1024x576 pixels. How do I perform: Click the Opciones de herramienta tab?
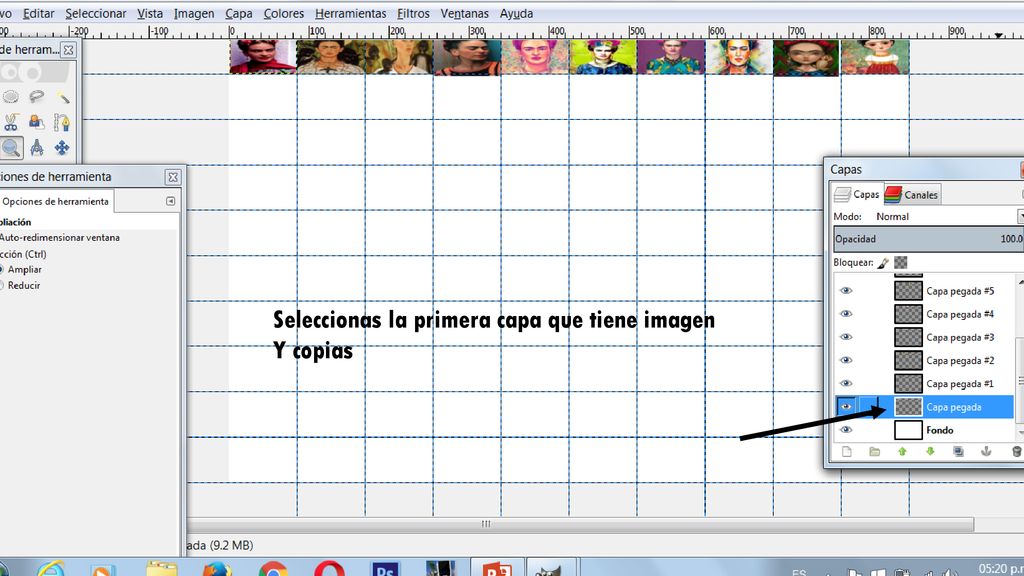pos(56,201)
